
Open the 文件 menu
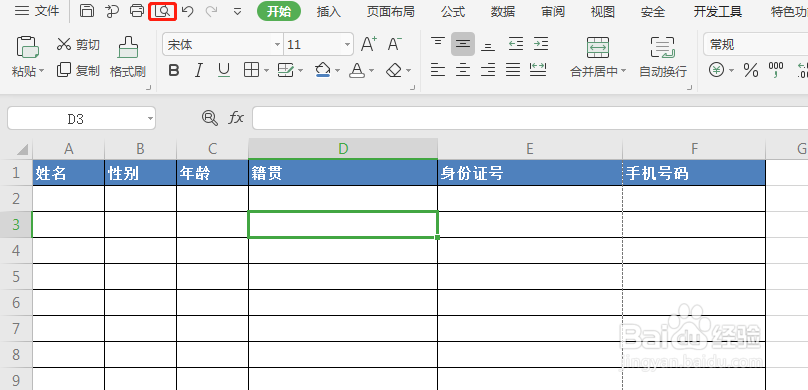click(x=37, y=11)
